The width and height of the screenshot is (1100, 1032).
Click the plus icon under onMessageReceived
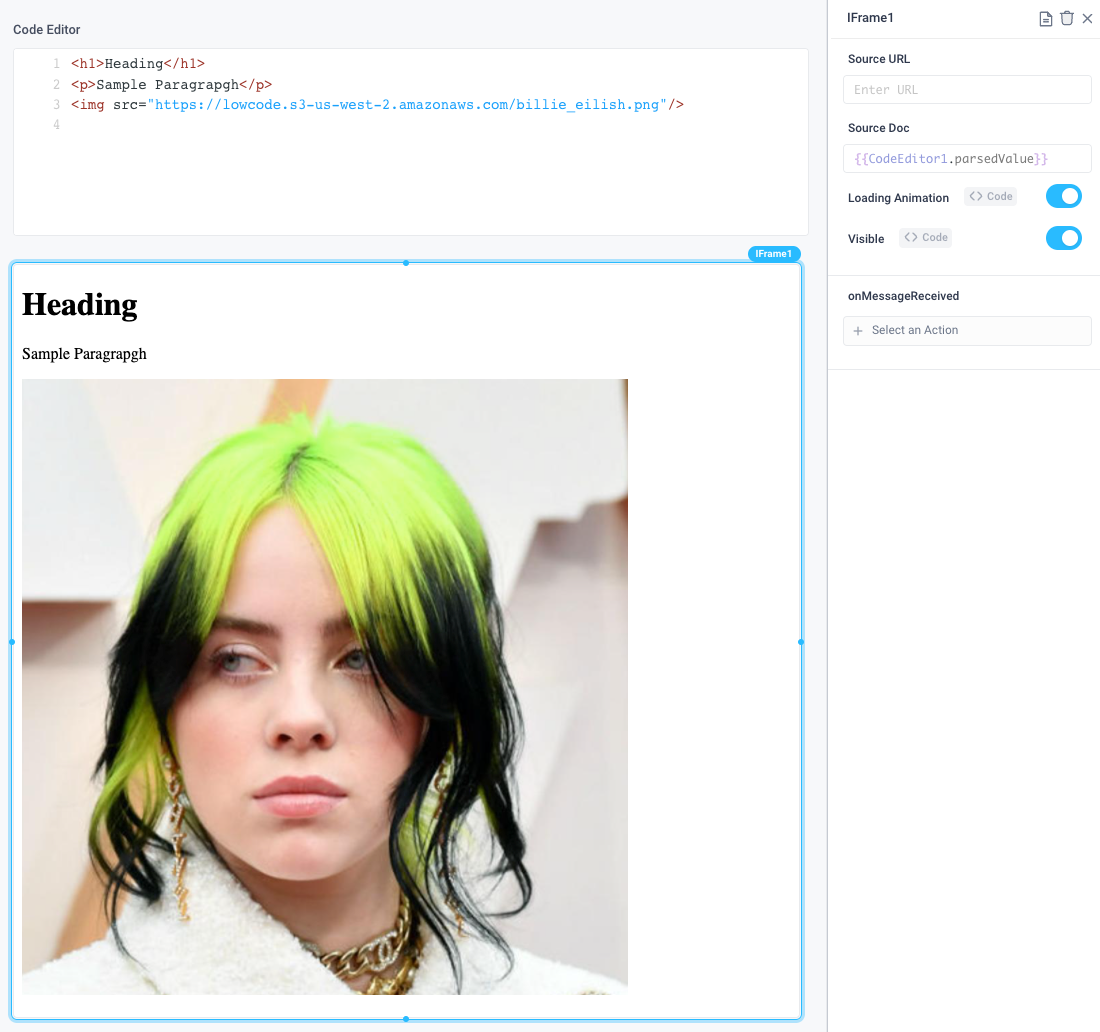pyautogui.click(x=858, y=330)
